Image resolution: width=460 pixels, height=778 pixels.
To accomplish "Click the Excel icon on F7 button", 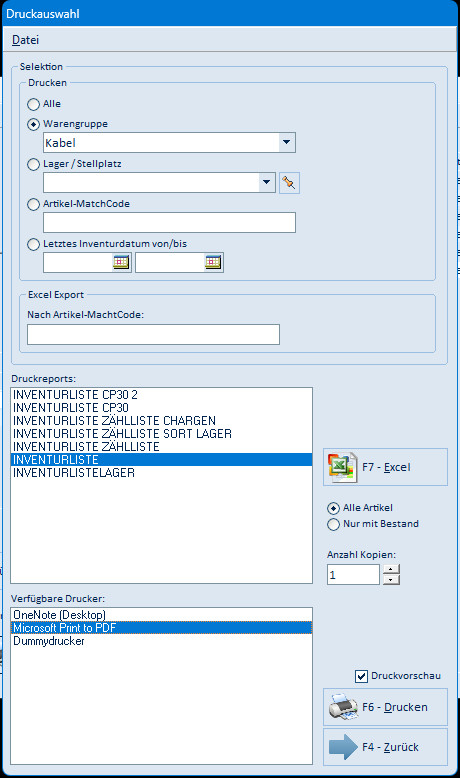I will [342, 467].
